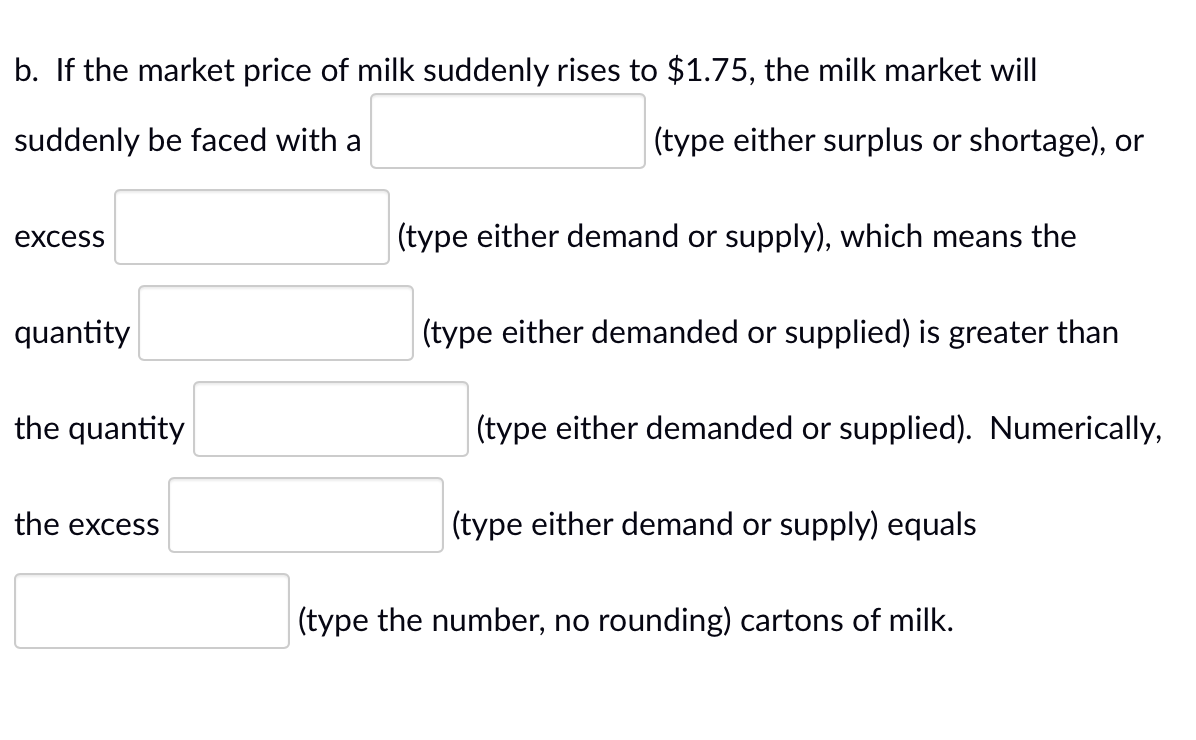Select the phrase 'is greater than'

tap(1020, 332)
